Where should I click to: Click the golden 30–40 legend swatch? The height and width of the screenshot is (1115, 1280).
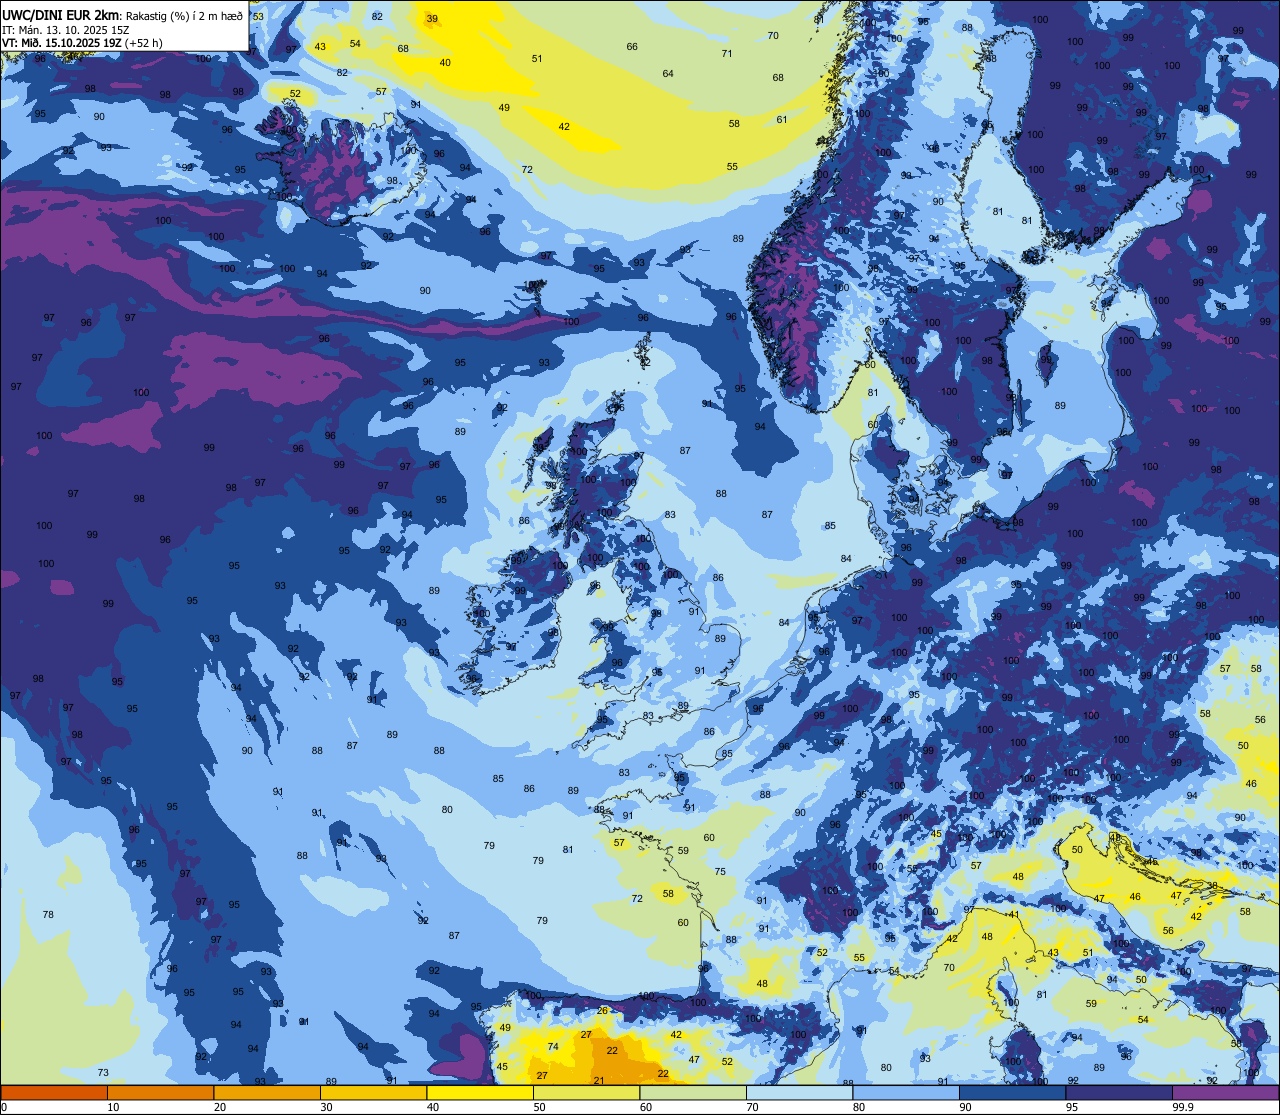coord(373,1092)
